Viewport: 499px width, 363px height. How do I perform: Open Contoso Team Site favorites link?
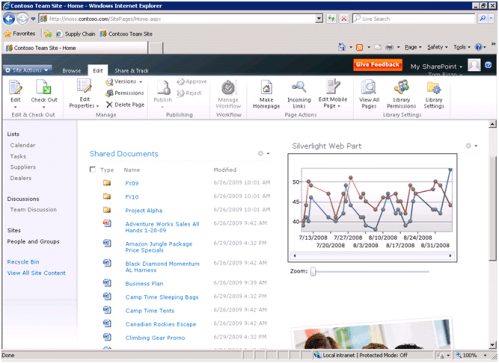(x=126, y=34)
